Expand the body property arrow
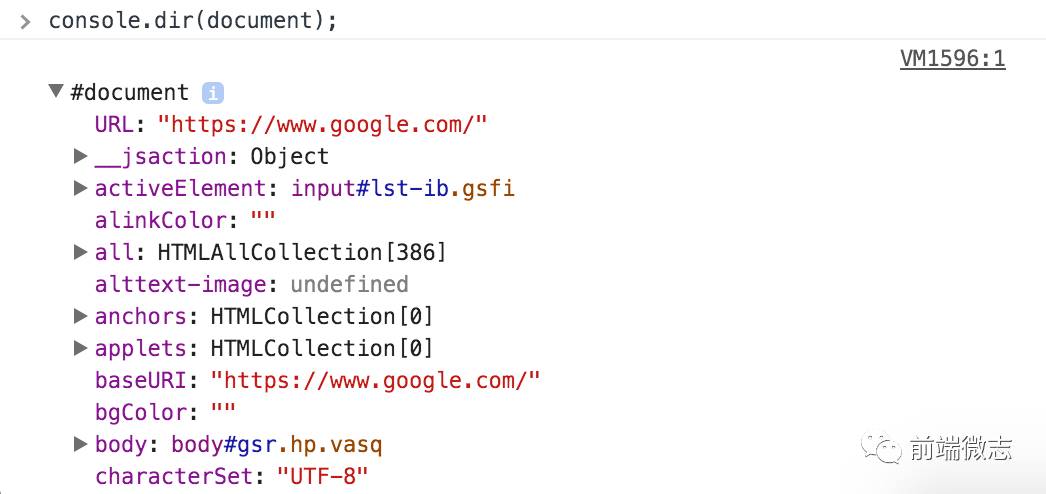The image size is (1046, 494). tap(81, 444)
